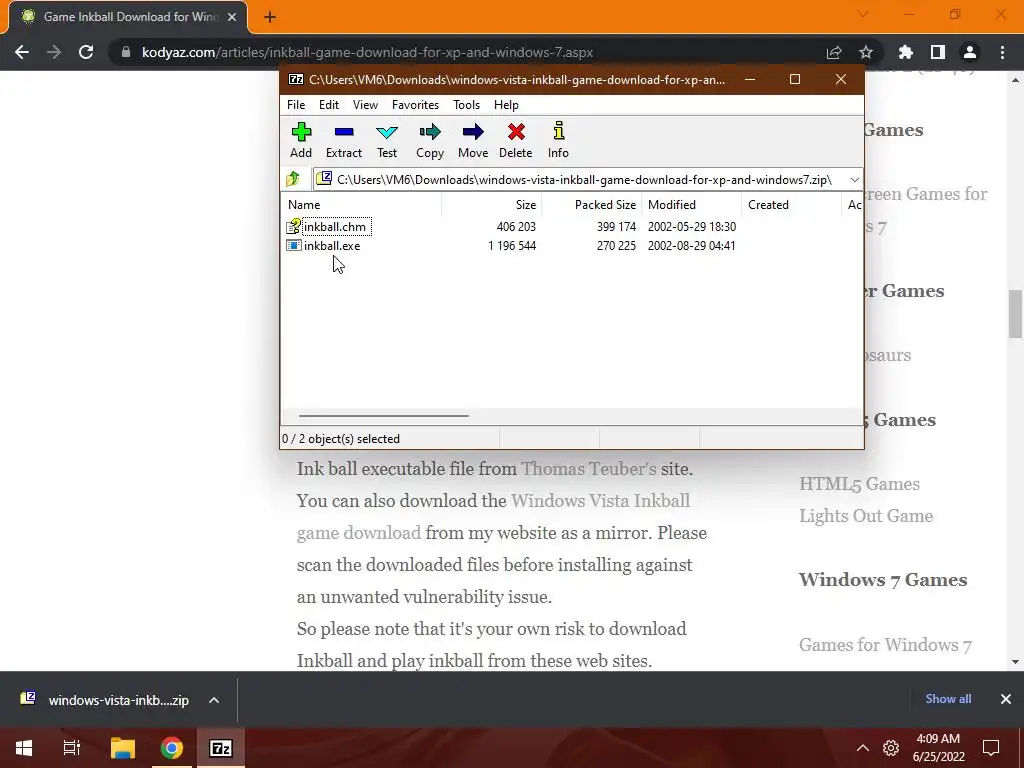Switch to Chrome taskbar icon
The image size is (1024, 768).
[x=172, y=748]
